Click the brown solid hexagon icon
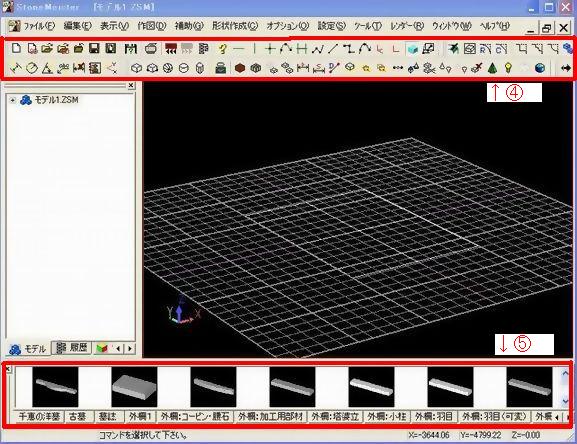 click(240, 68)
